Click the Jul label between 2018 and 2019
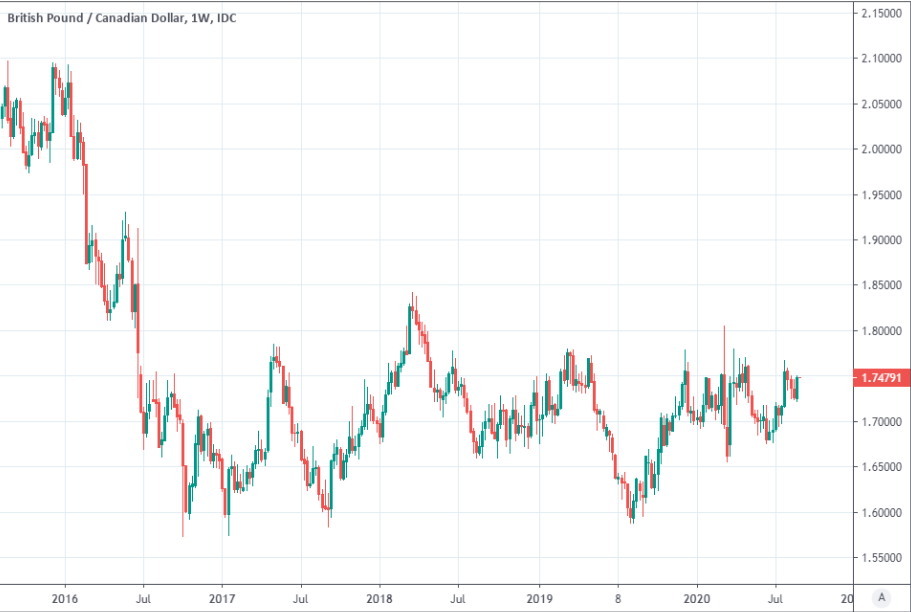911x612 pixels. point(458,598)
